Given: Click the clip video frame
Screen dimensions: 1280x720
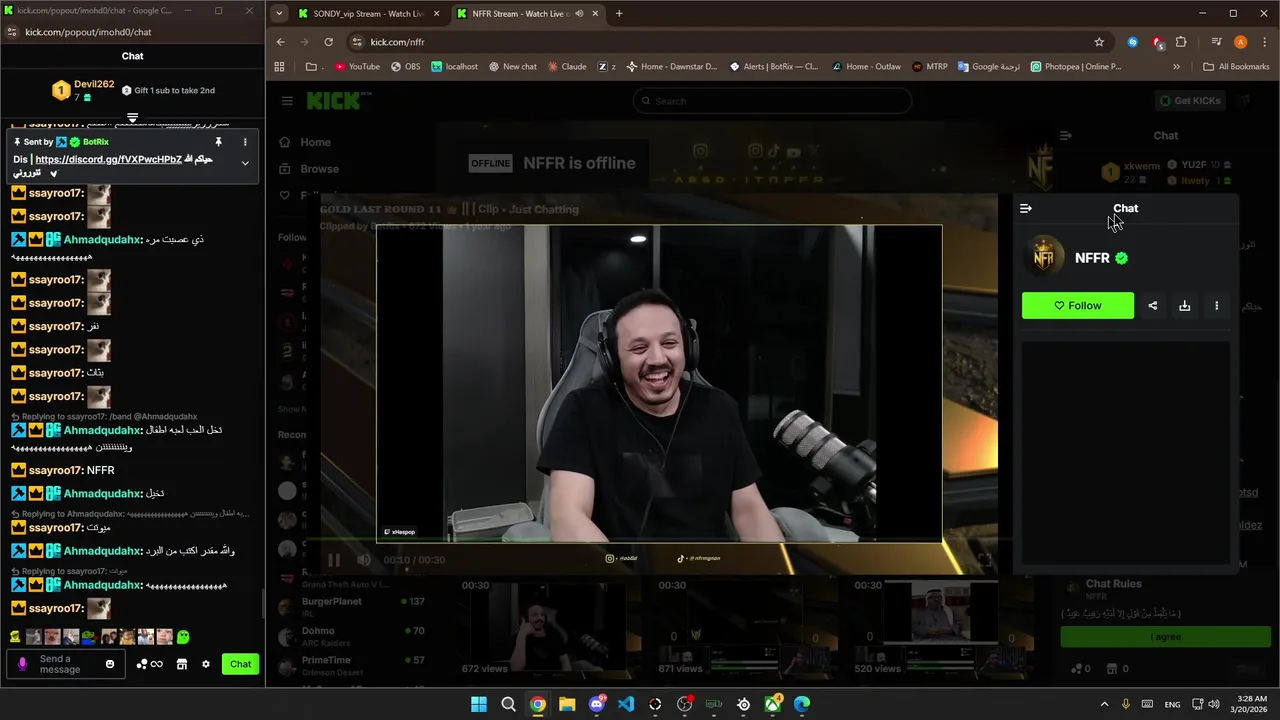Looking at the screenshot, I should (659, 383).
